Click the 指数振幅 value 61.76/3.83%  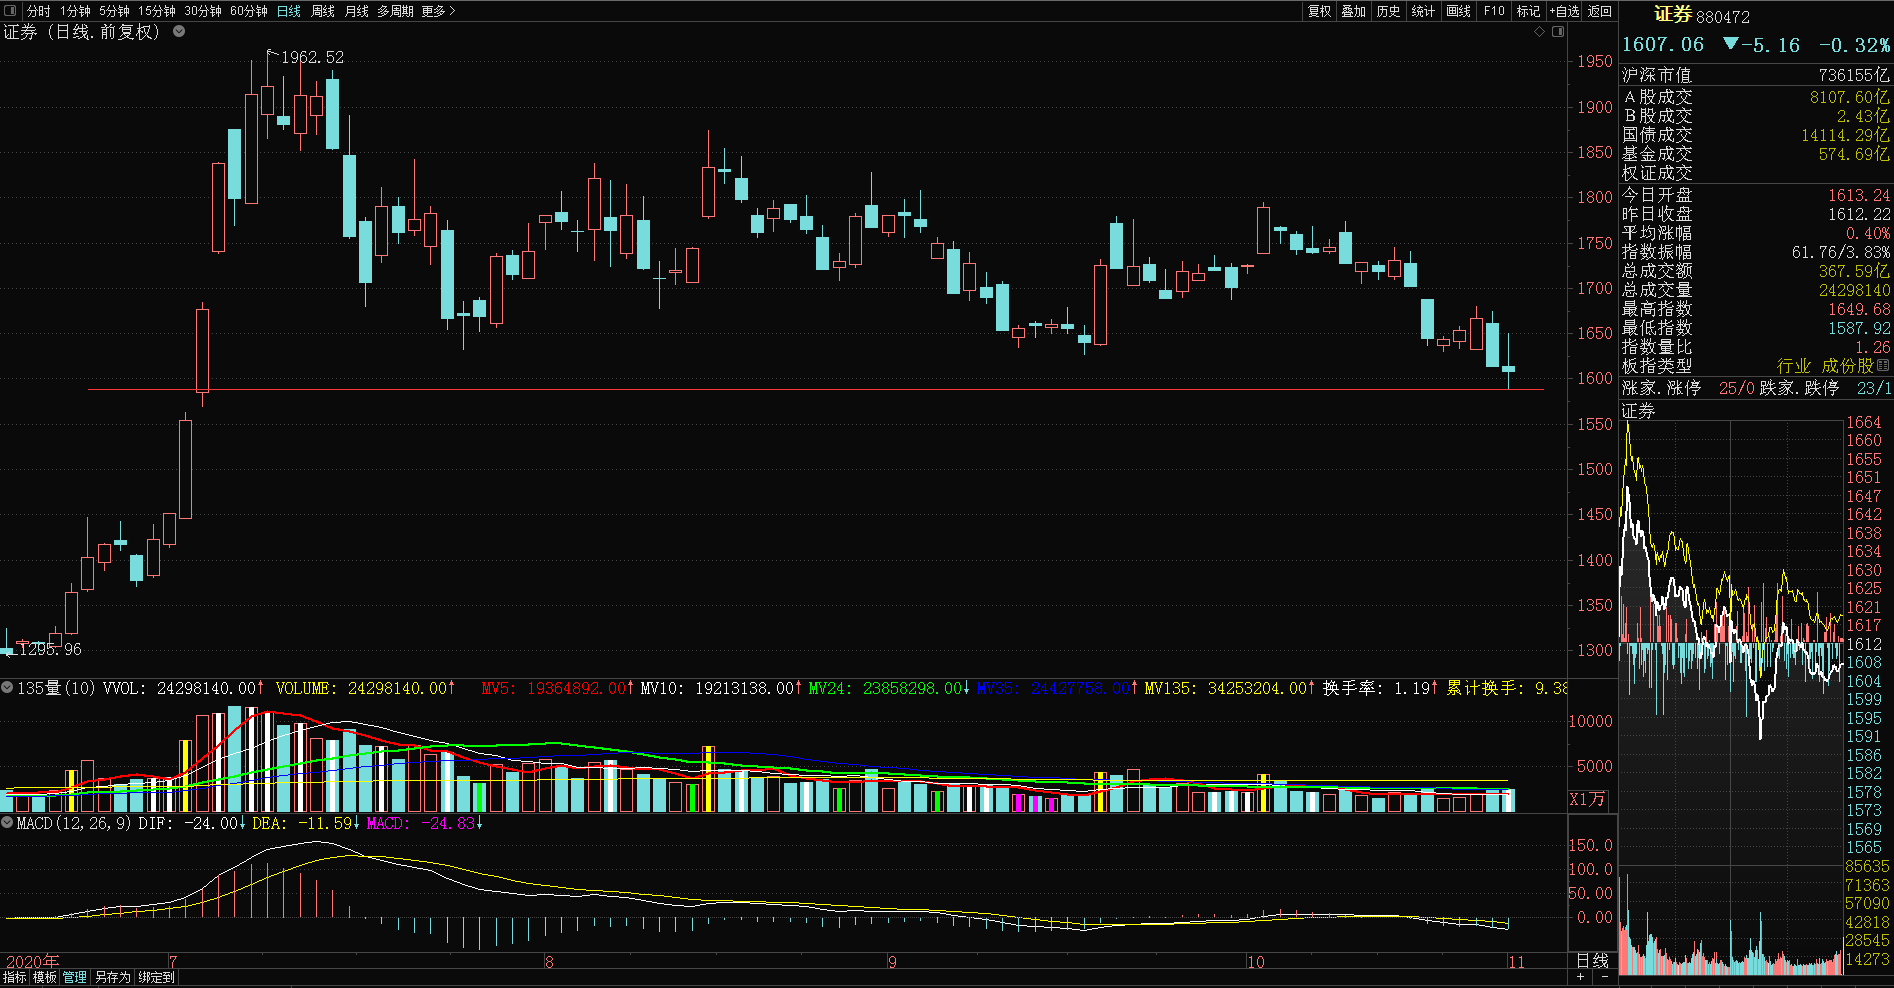coord(1841,252)
